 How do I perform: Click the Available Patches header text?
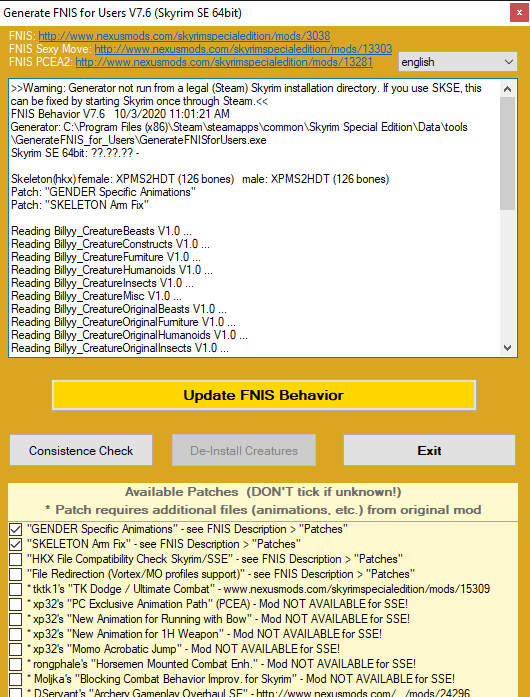[x=263, y=492]
